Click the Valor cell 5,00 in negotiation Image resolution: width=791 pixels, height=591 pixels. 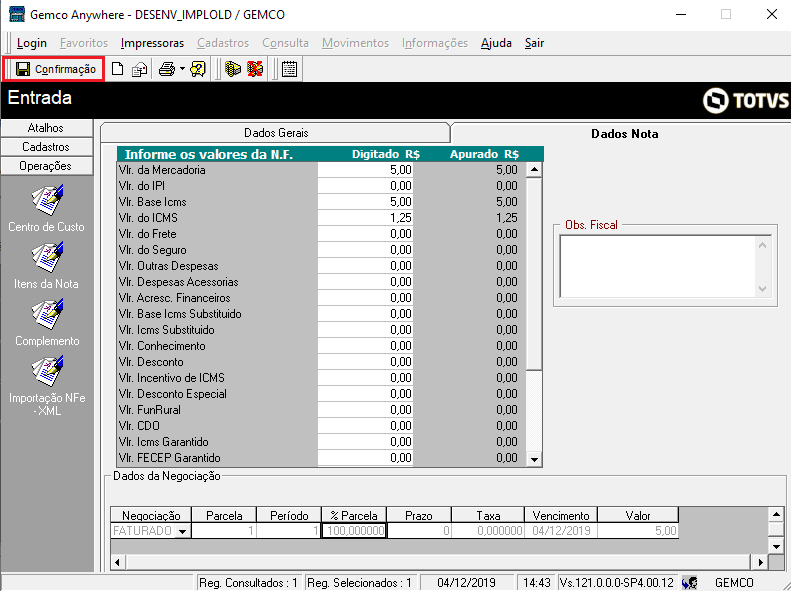638,531
